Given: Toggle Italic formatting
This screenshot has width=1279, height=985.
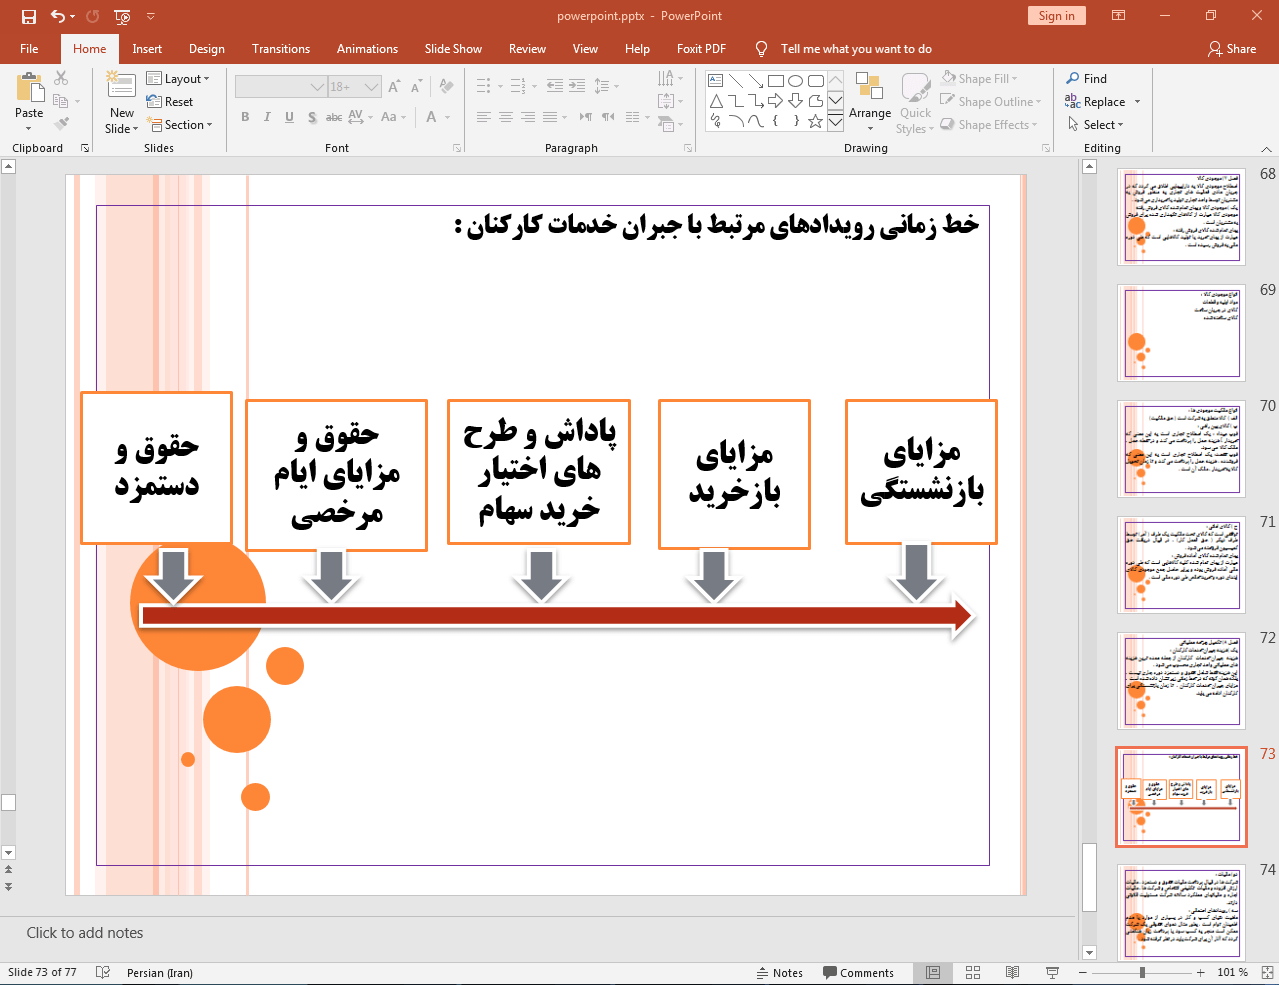Looking at the screenshot, I should point(267,117).
